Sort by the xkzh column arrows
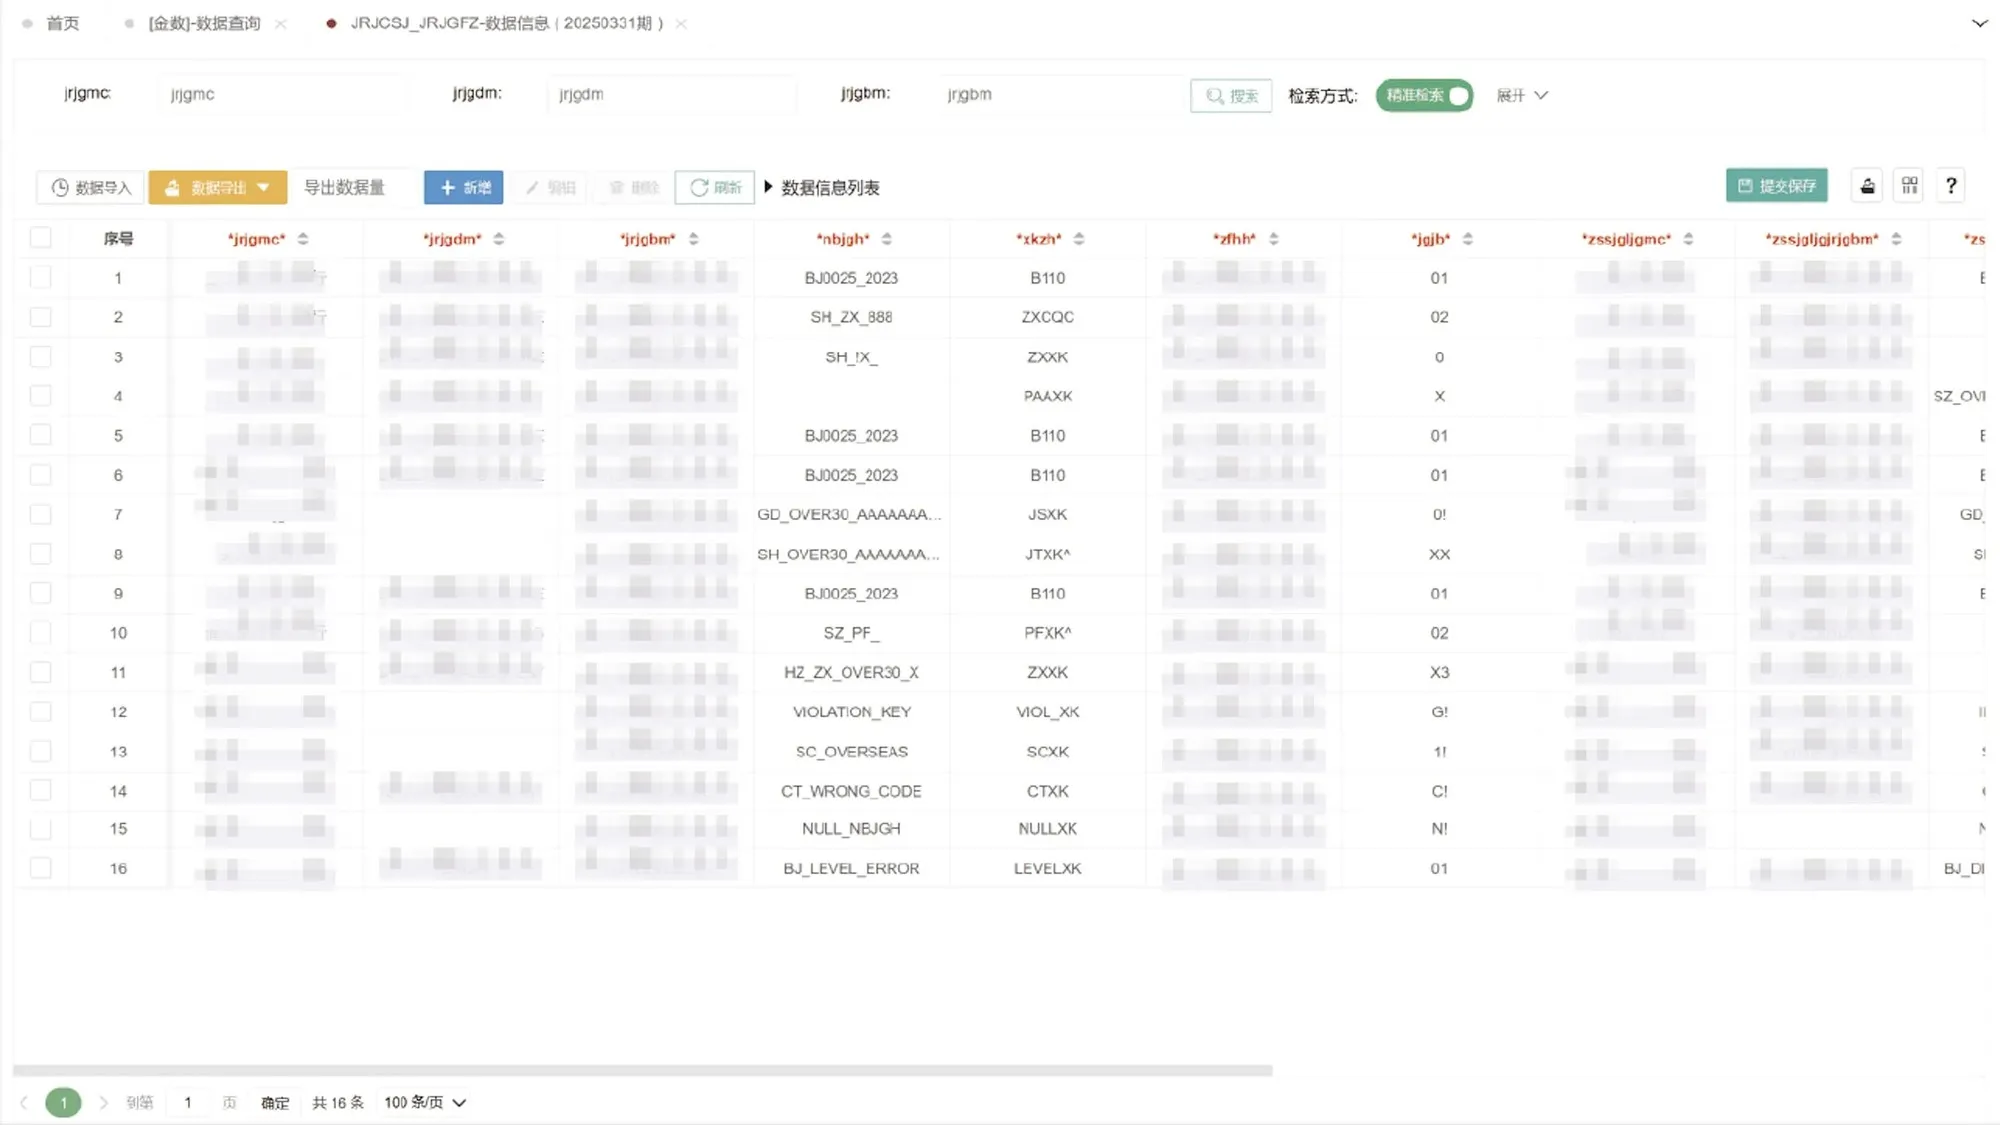The image size is (2000, 1125). click(1079, 239)
